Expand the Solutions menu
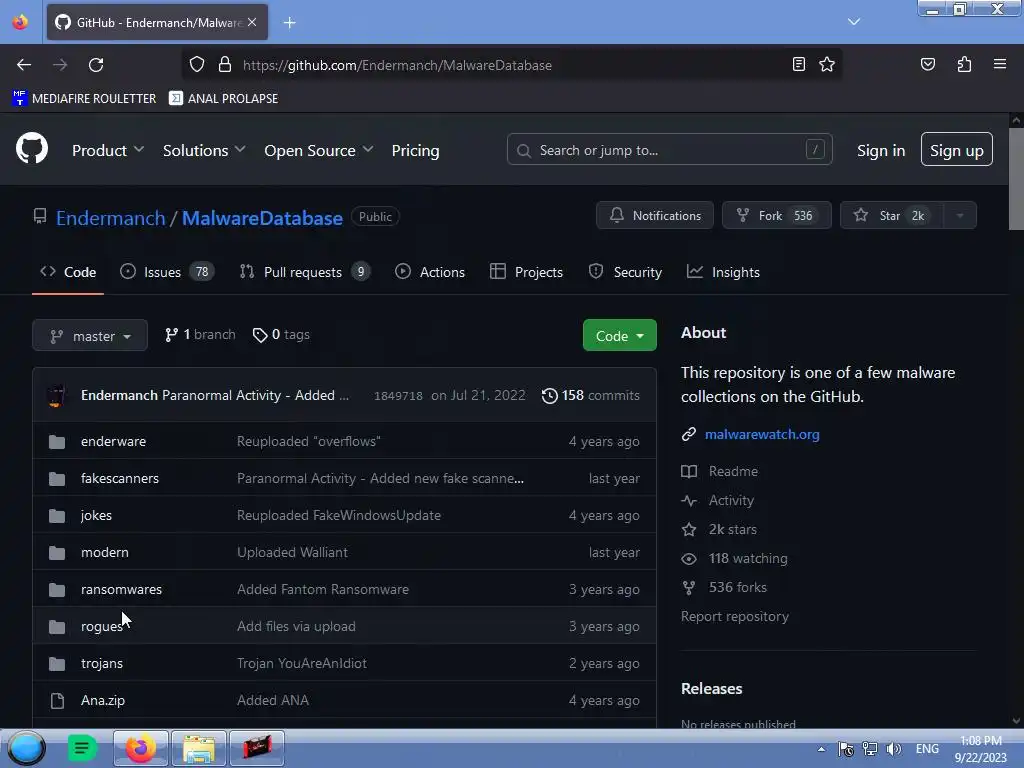The image size is (1024, 768). tap(204, 150)
